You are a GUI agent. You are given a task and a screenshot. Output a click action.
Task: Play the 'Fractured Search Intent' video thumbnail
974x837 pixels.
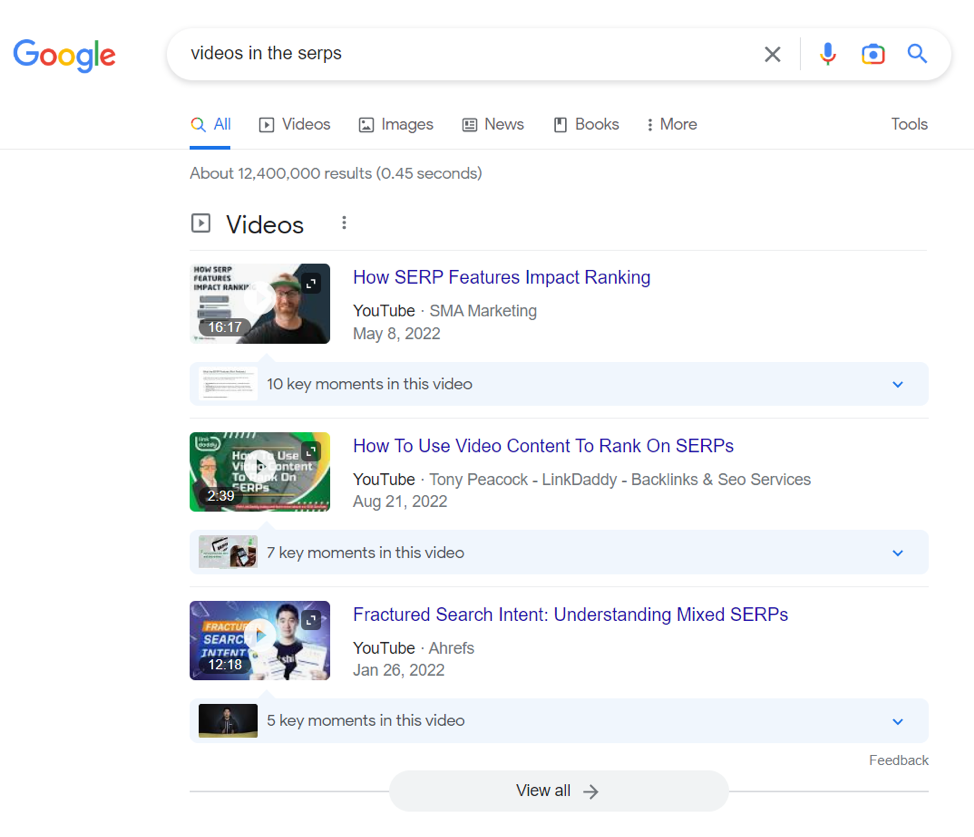point(260,640)
